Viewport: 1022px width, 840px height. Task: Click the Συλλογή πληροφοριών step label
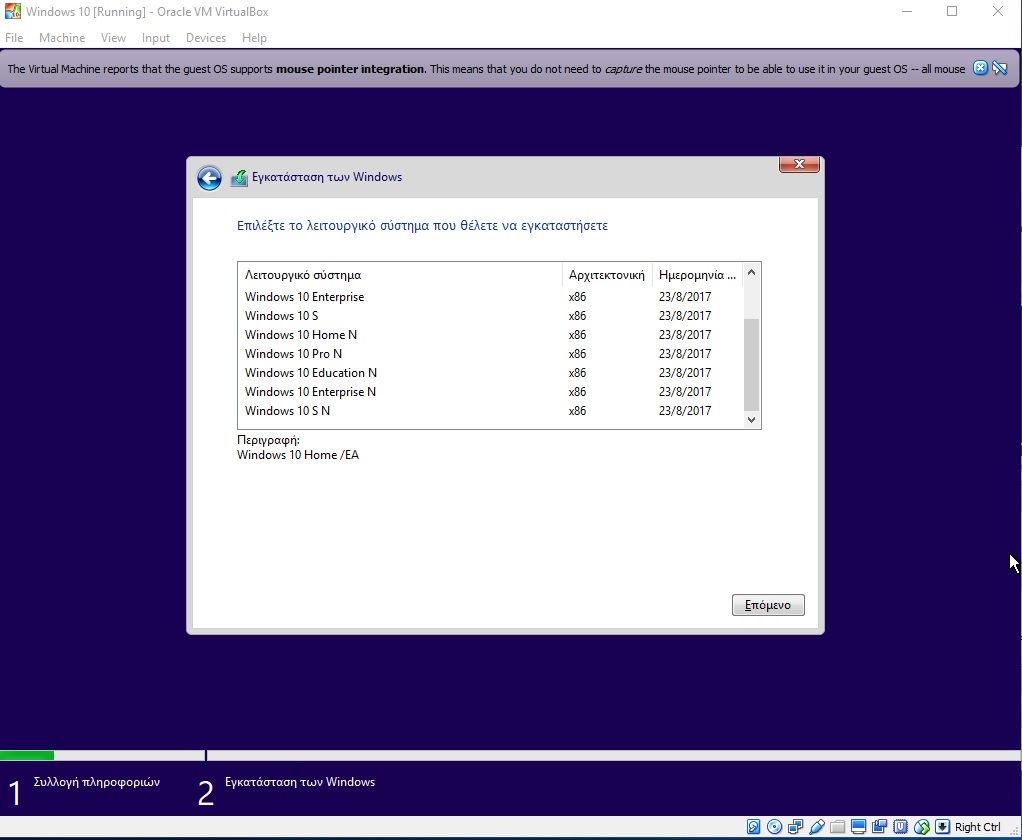click(96, 782)
